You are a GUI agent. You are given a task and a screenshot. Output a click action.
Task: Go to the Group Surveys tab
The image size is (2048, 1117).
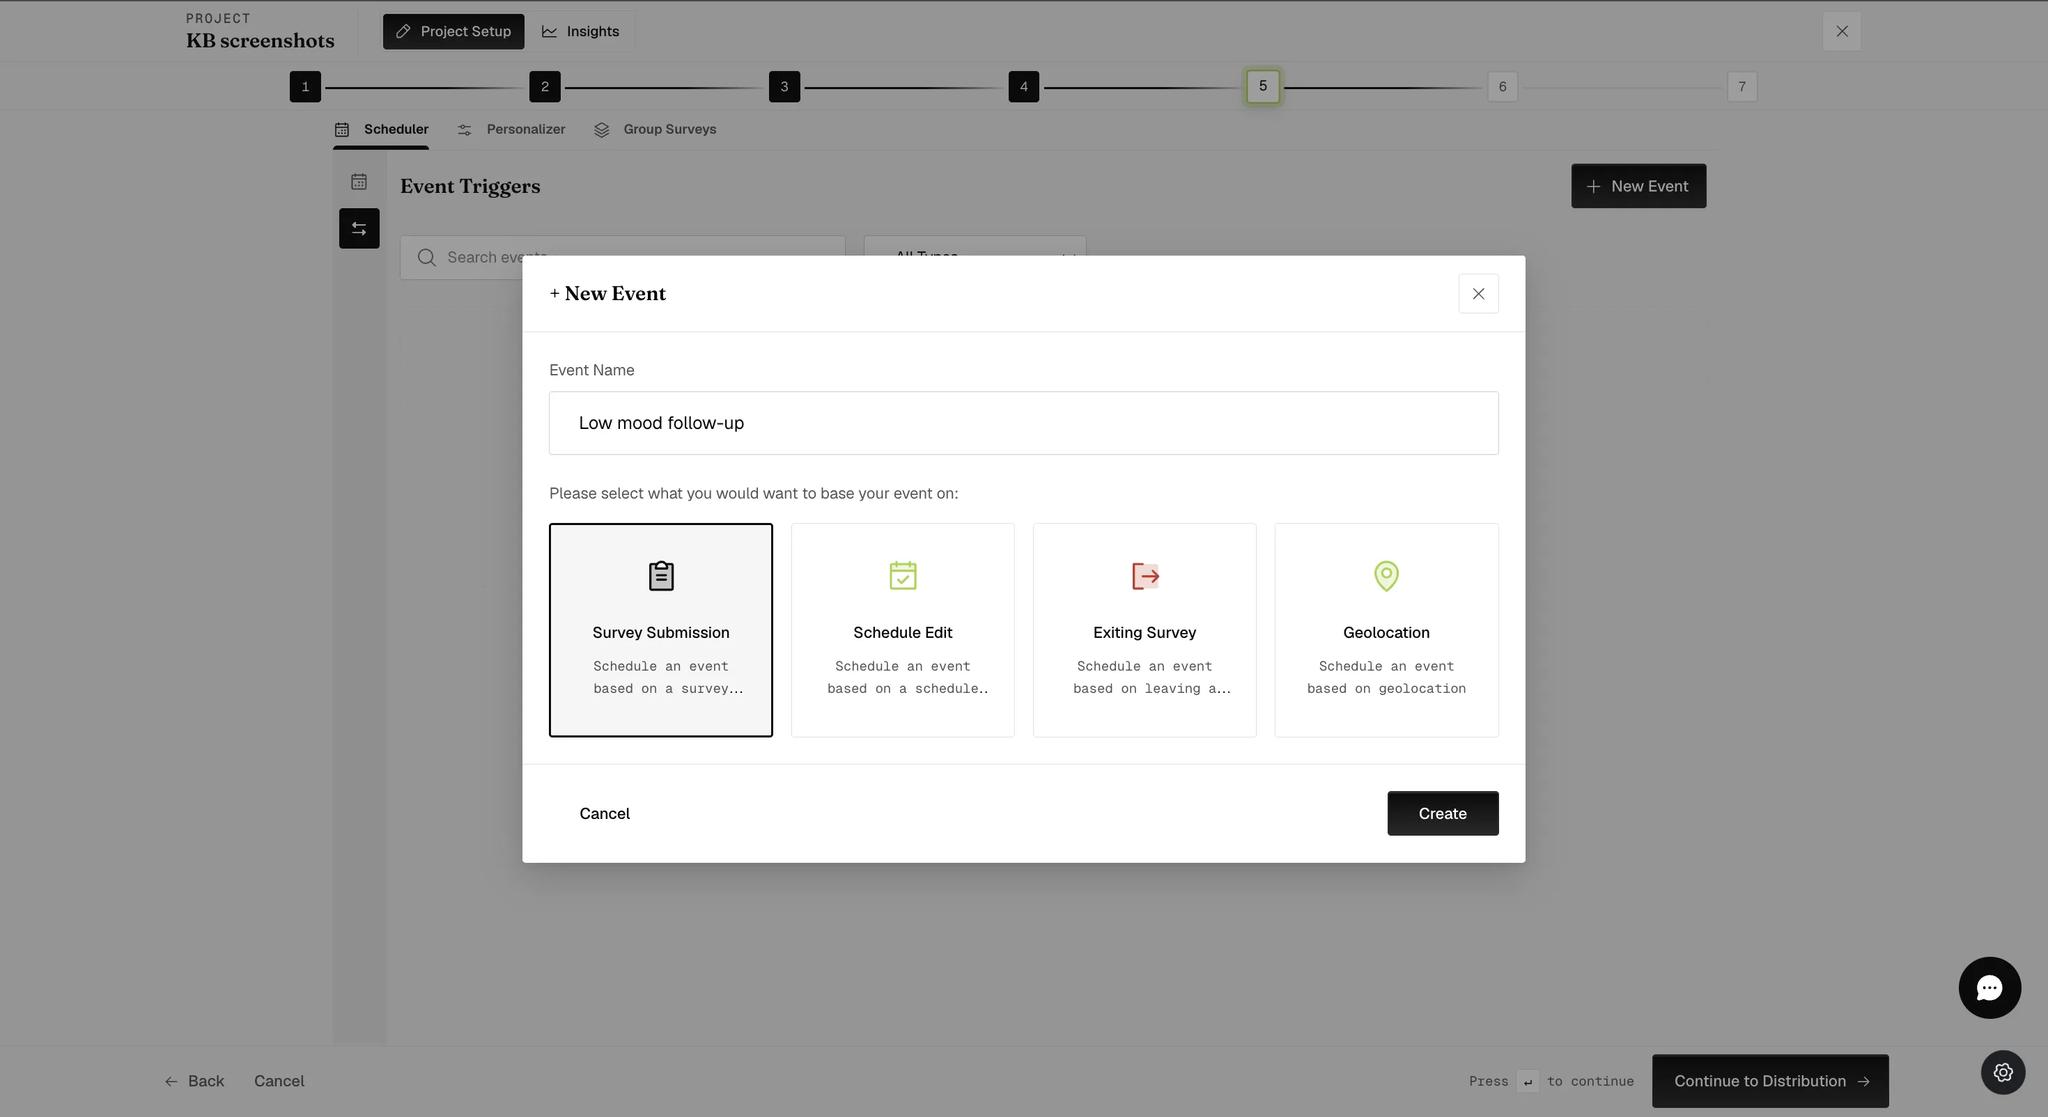click(655, 129)
